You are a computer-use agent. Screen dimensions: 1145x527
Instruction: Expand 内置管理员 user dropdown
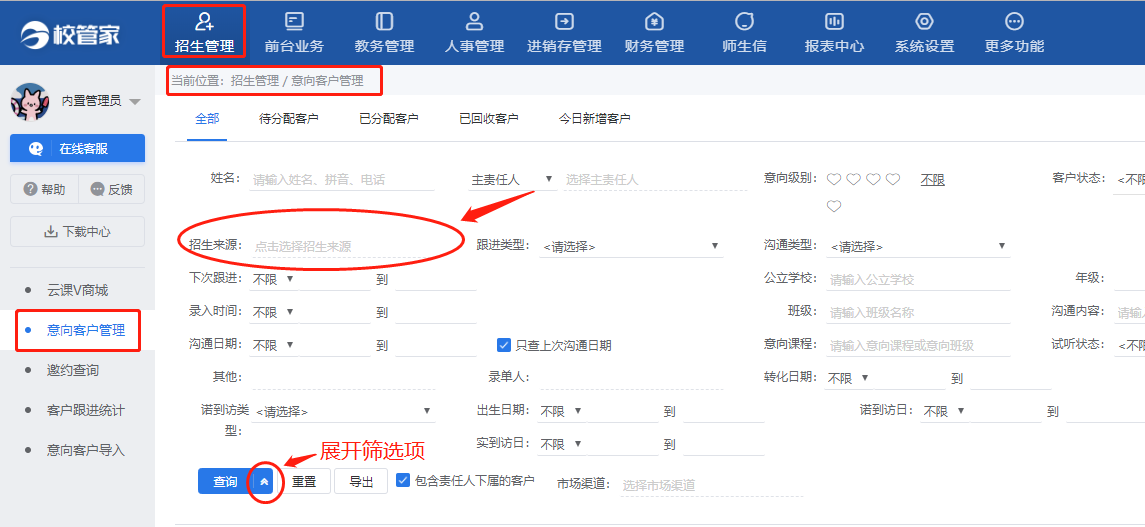click(134, 102)
